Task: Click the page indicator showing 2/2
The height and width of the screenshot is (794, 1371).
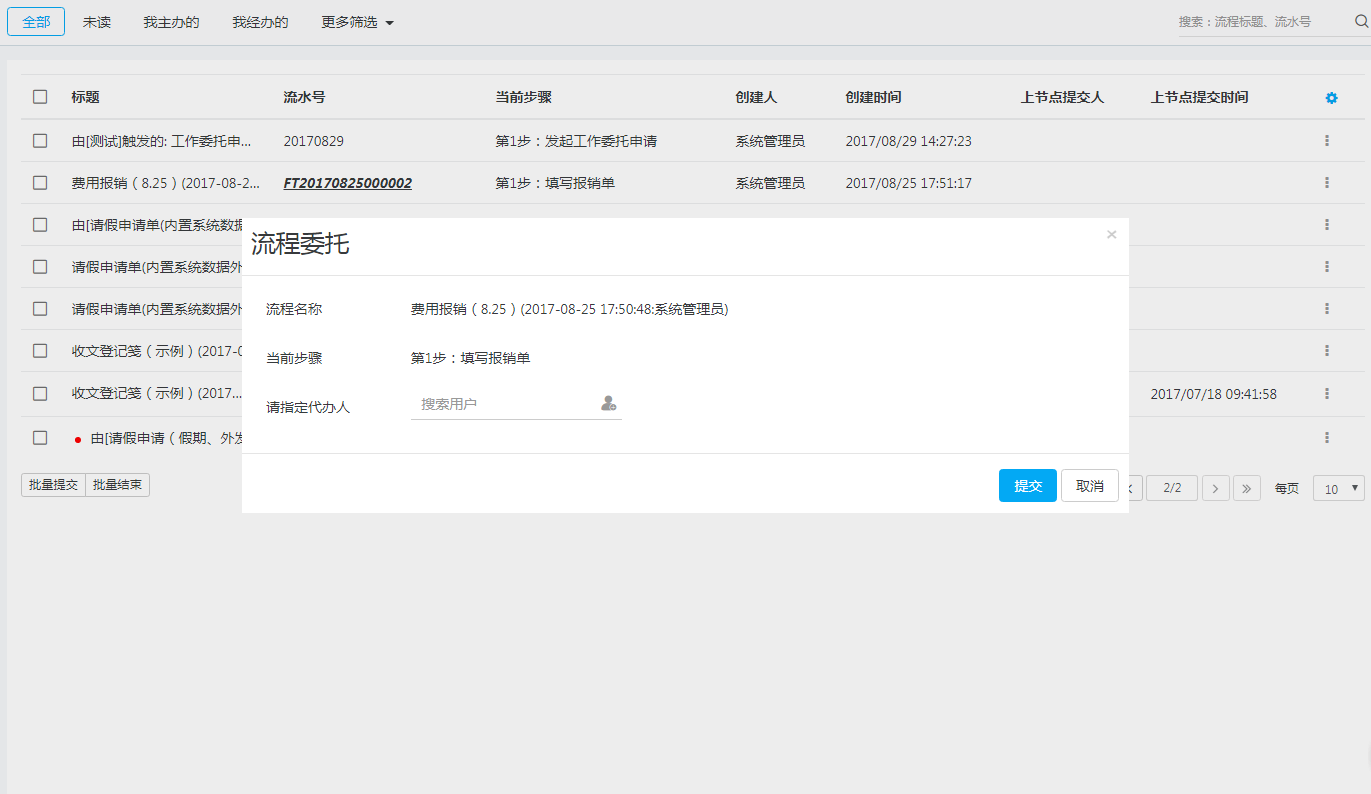Action: click(1171, 487)
